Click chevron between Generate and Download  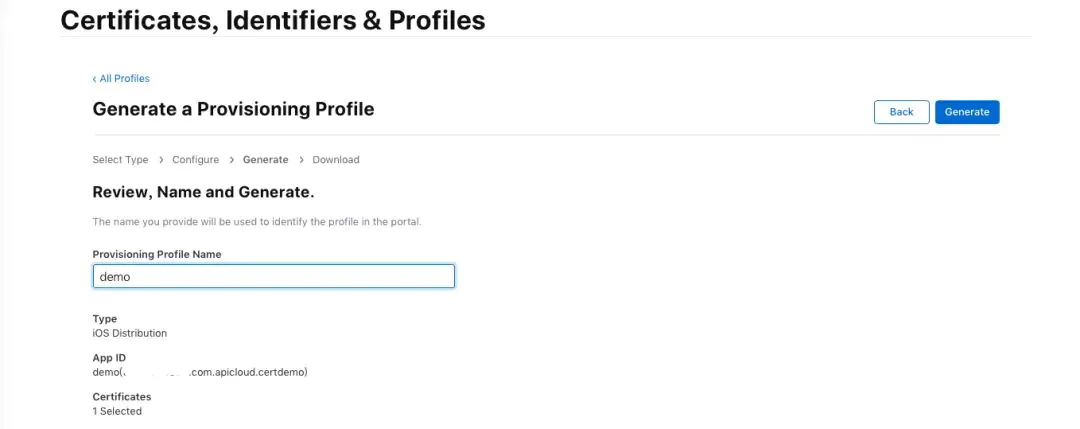point(301,160)
